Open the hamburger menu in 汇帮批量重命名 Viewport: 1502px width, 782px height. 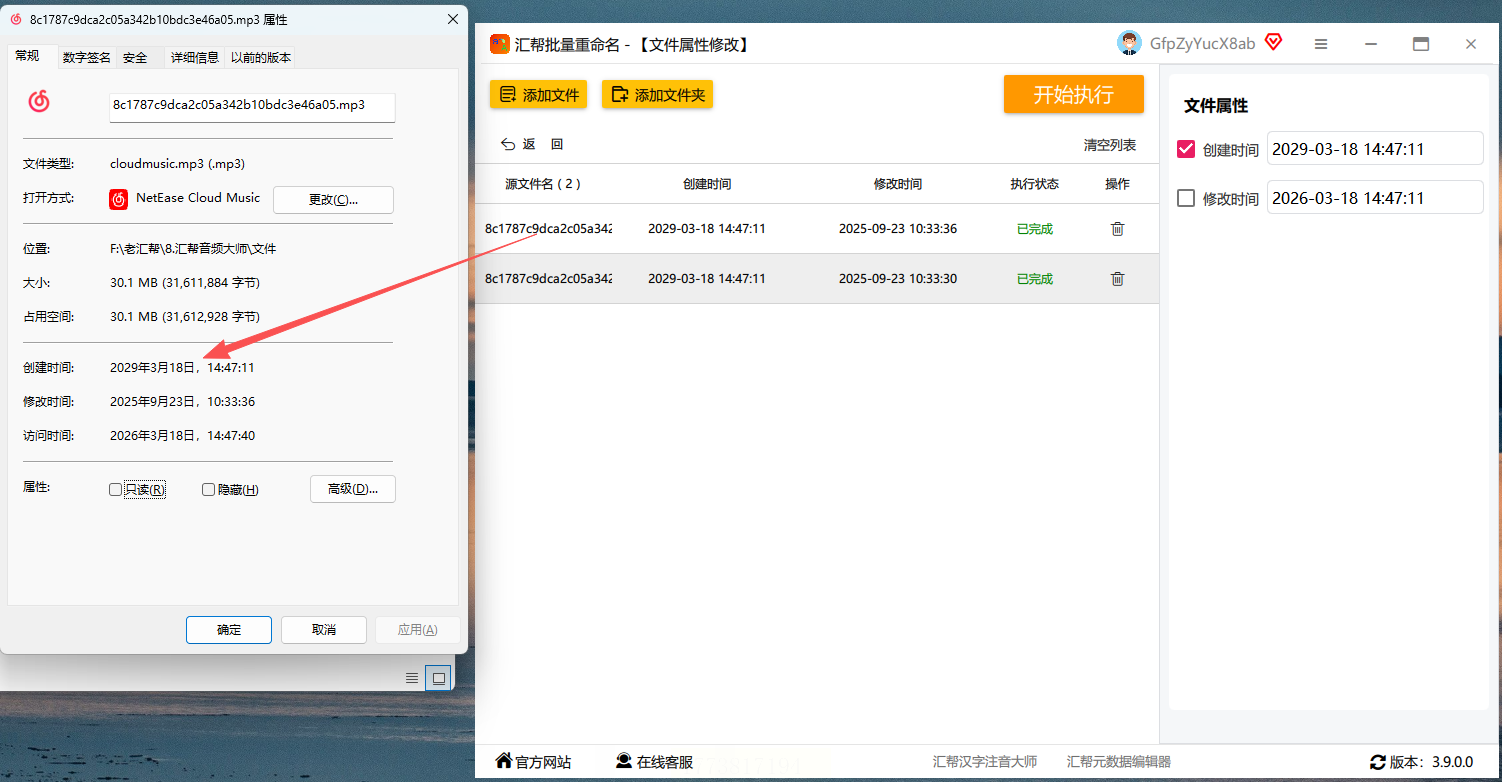click(1321, 44)
